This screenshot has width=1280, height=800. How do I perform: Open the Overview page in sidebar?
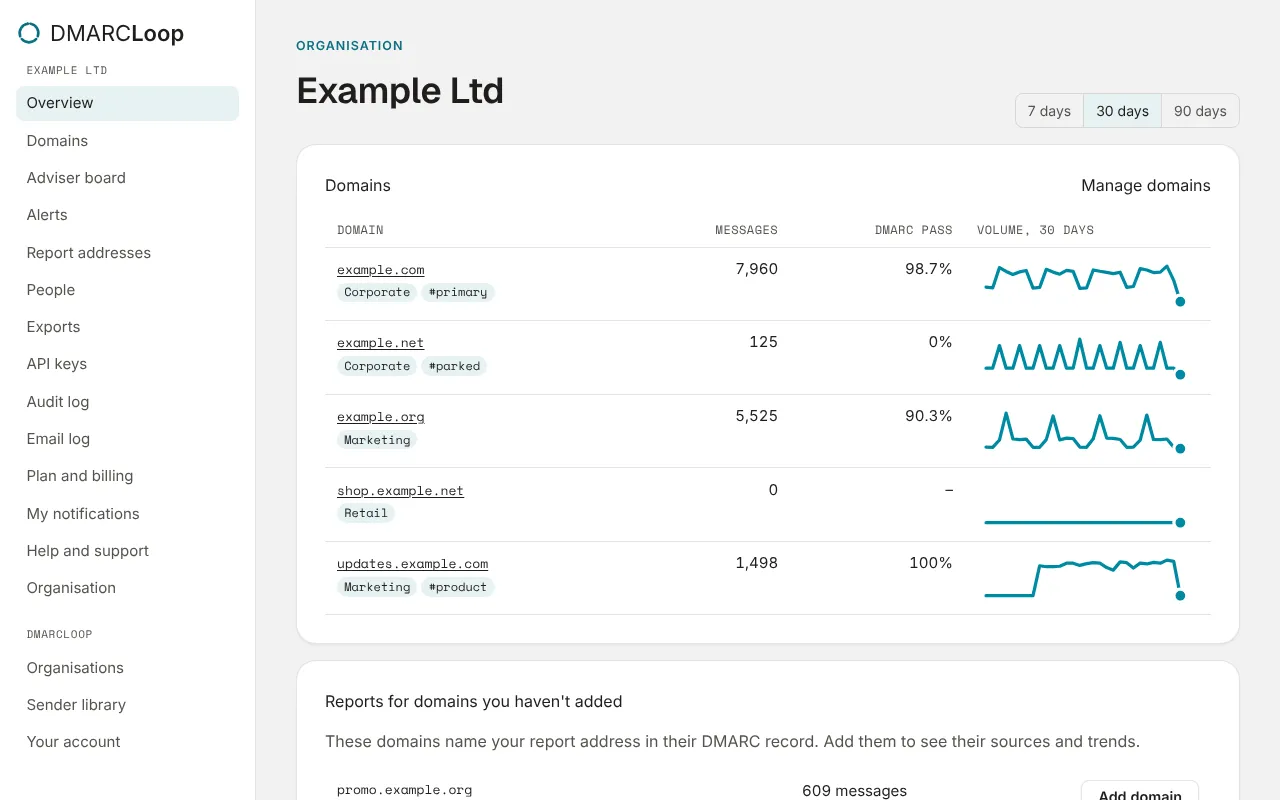(x=127, y=103)
